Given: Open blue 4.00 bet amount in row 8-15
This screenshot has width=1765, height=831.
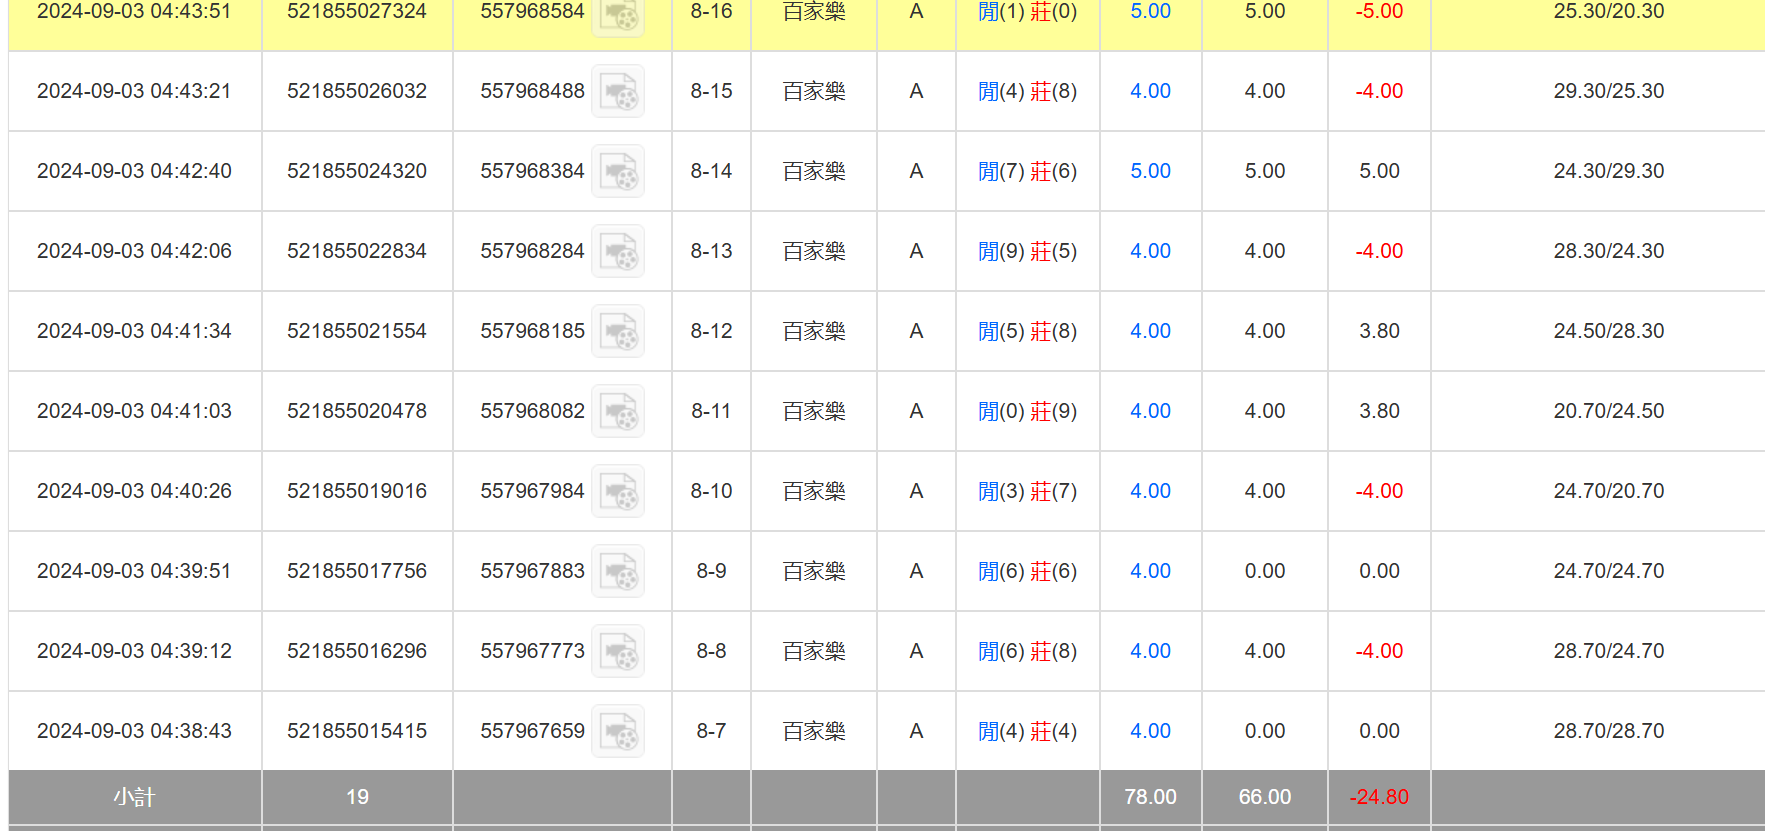Looking at the screenshot, I should pyautogui.click(x=1150, y=91).
